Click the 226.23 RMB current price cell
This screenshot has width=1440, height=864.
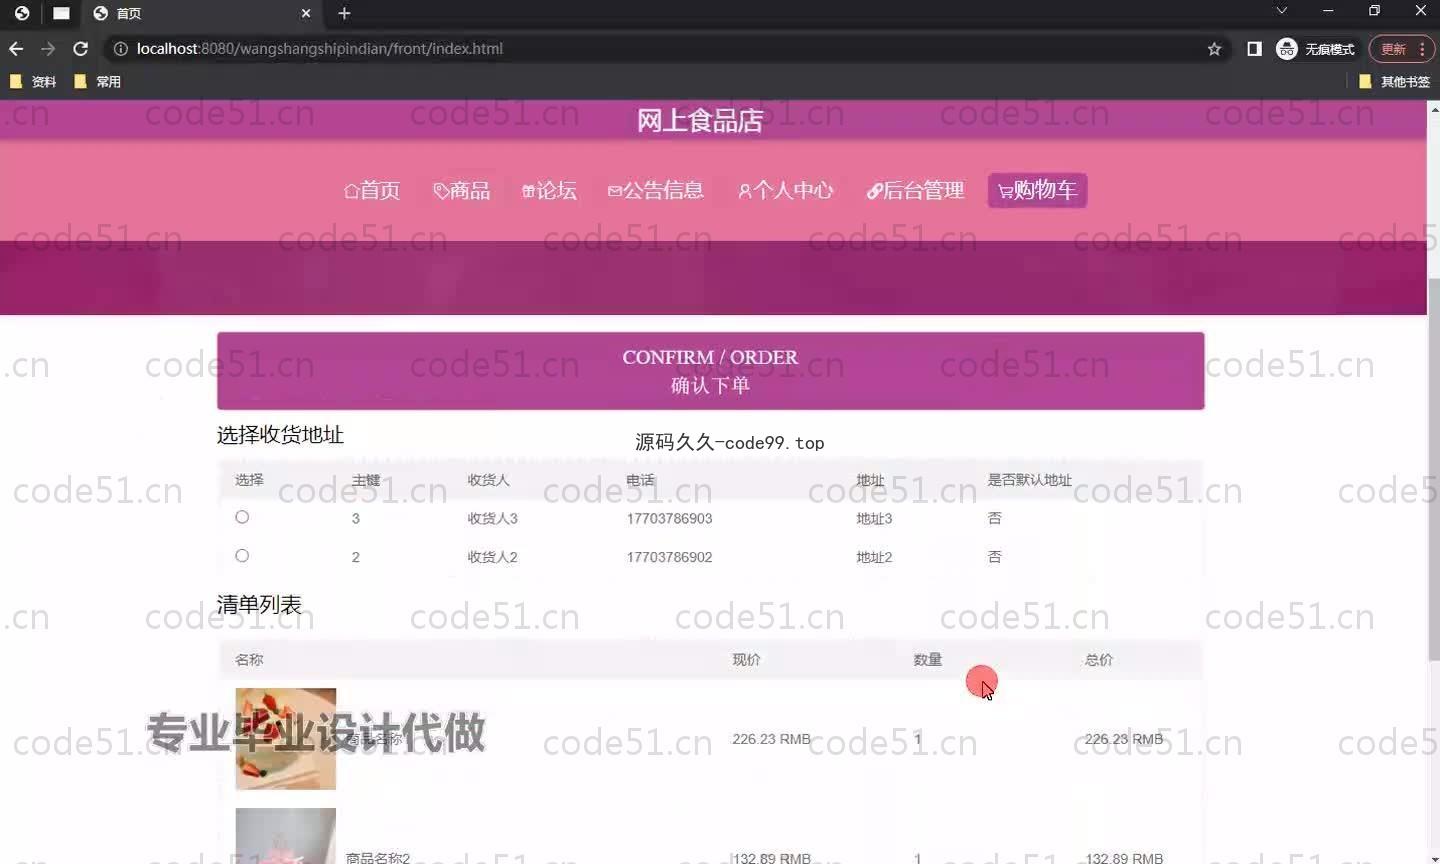click(771, 739)
